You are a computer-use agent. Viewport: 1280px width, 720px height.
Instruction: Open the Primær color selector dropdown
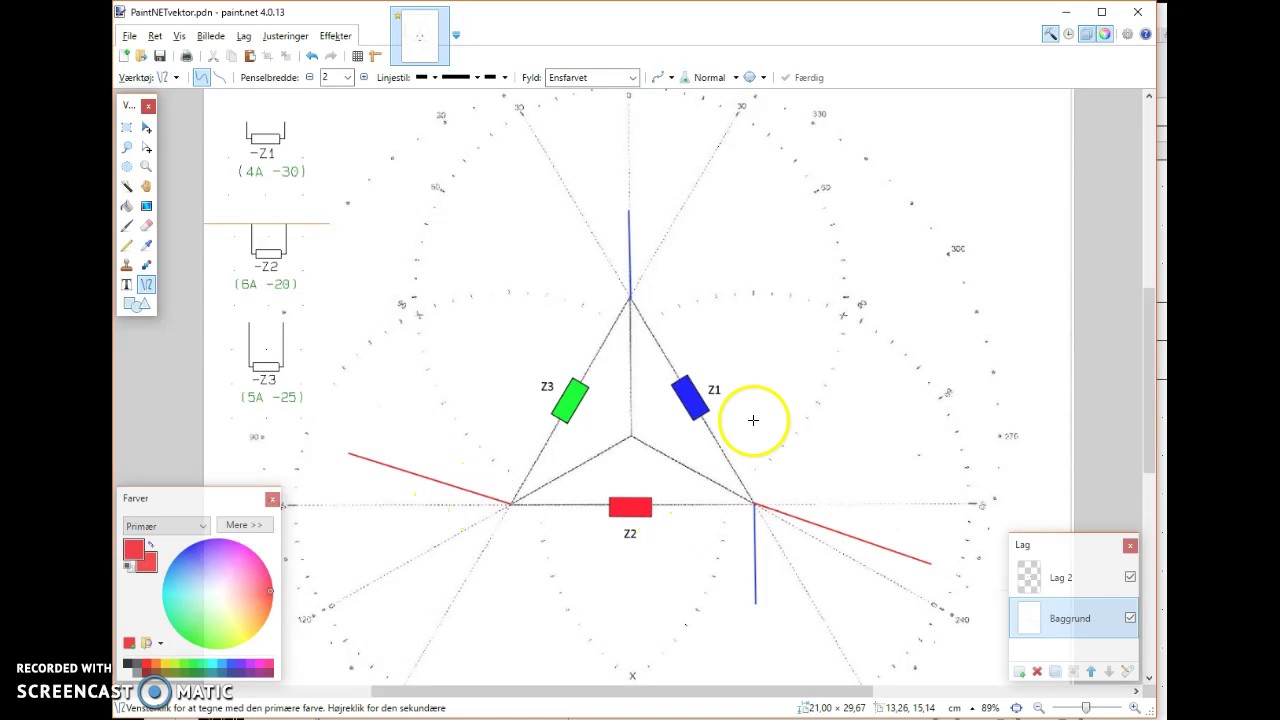166,526
